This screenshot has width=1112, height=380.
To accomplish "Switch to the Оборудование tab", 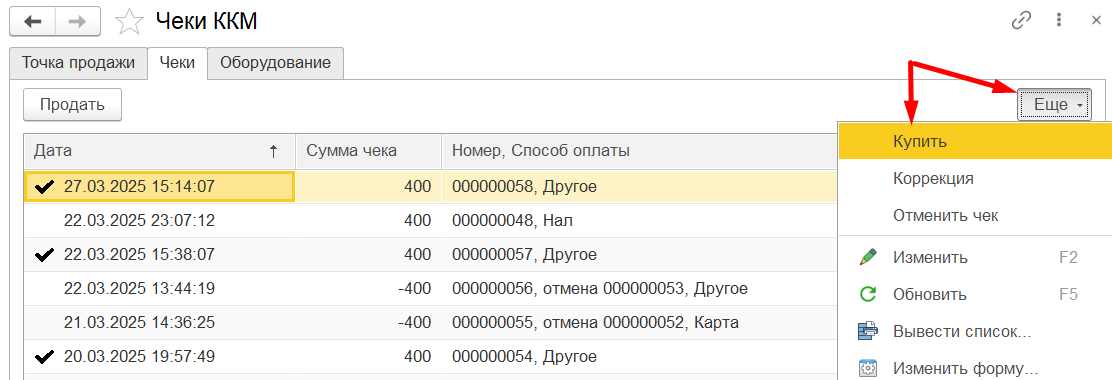I will [x=275, y=62].
